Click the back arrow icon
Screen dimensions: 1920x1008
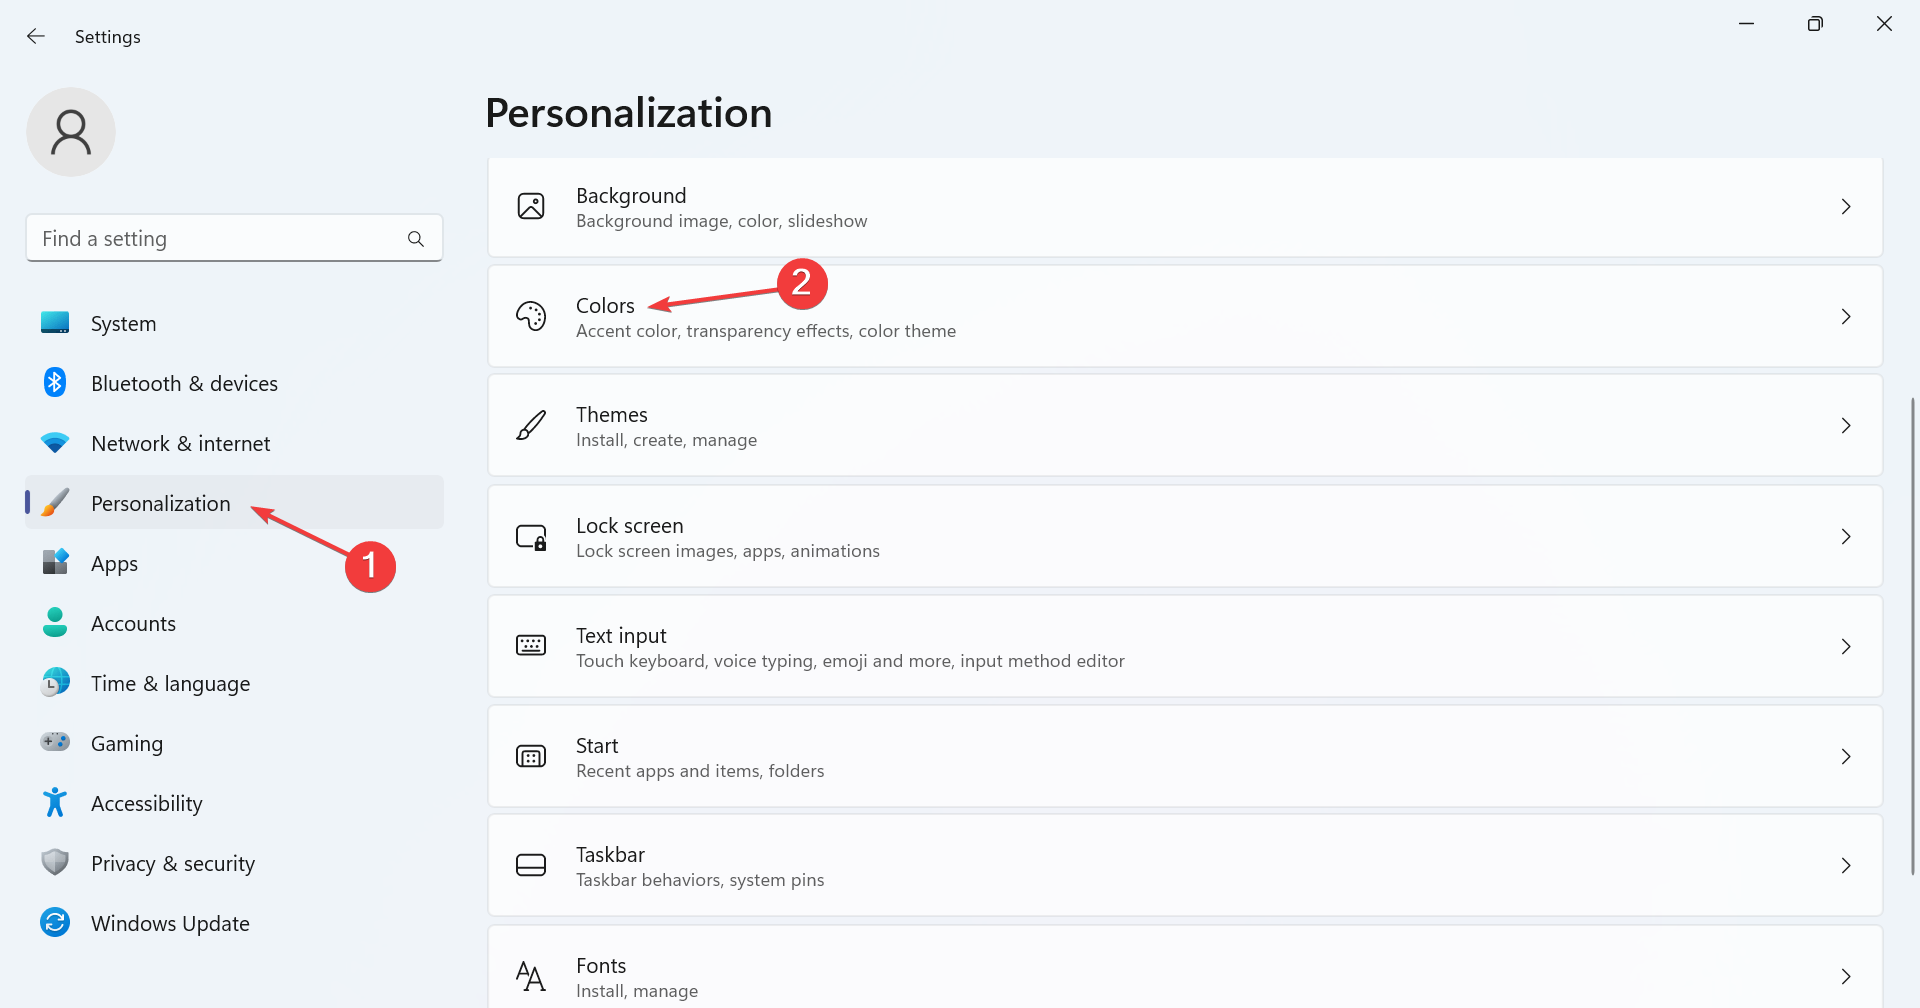click(x=36, y=37)
